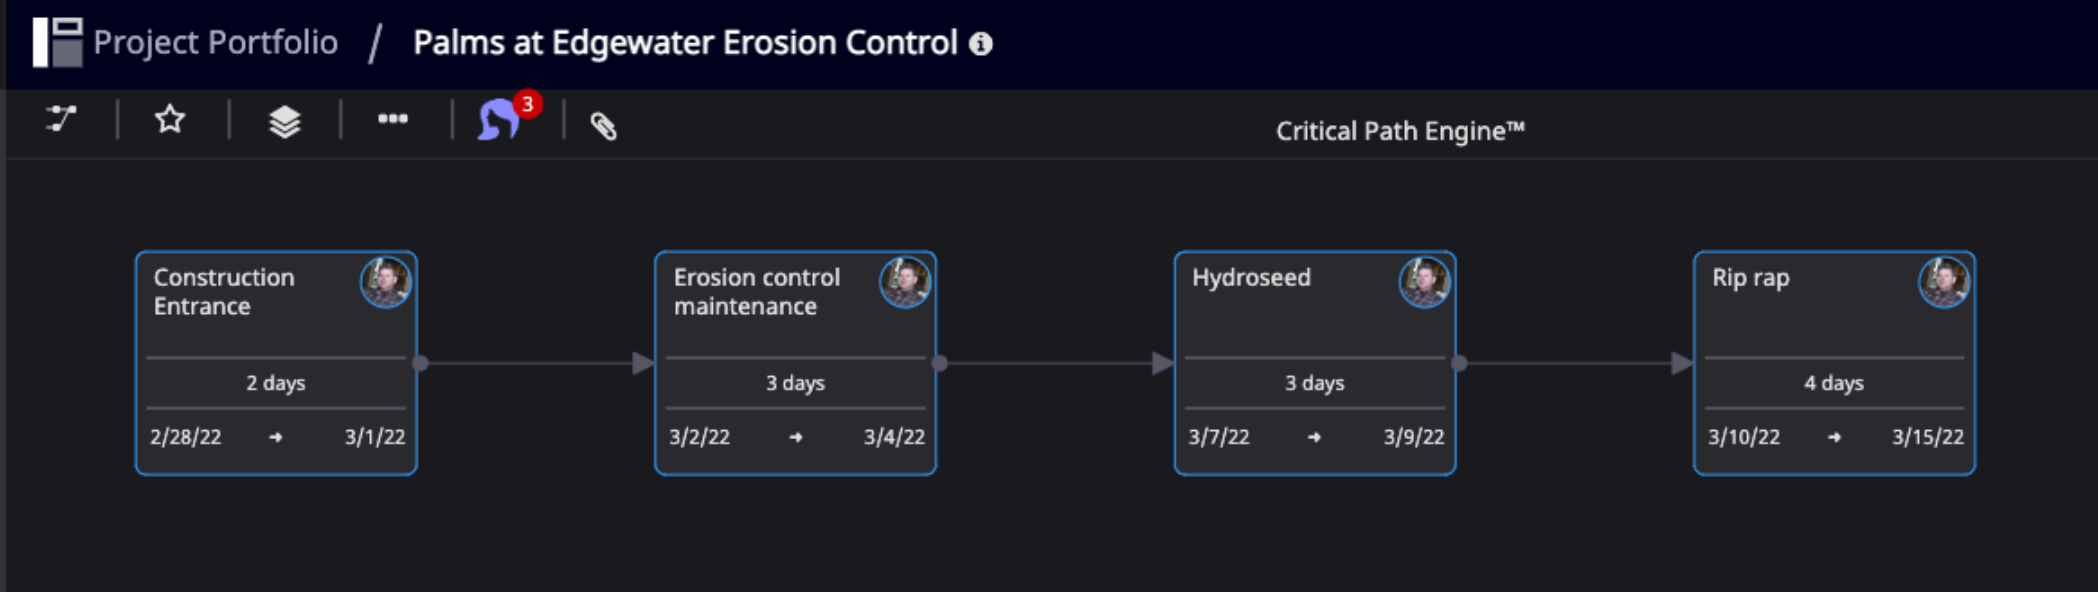Select the Rip rap task card

(x=1834, y=363)
